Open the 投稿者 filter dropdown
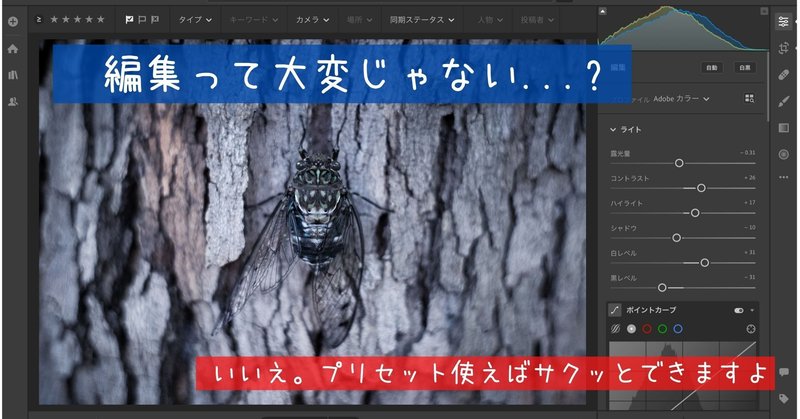The image size is (800, 419). (x=537, y=20)
